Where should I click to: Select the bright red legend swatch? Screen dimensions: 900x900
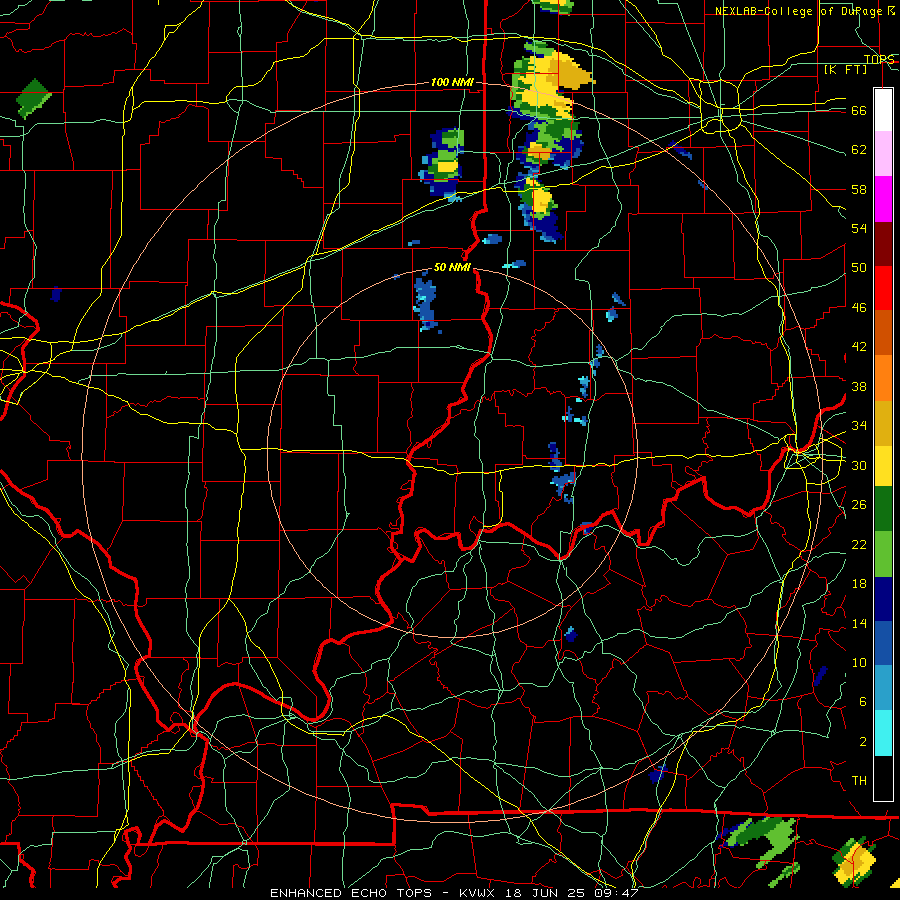(883, 288)
